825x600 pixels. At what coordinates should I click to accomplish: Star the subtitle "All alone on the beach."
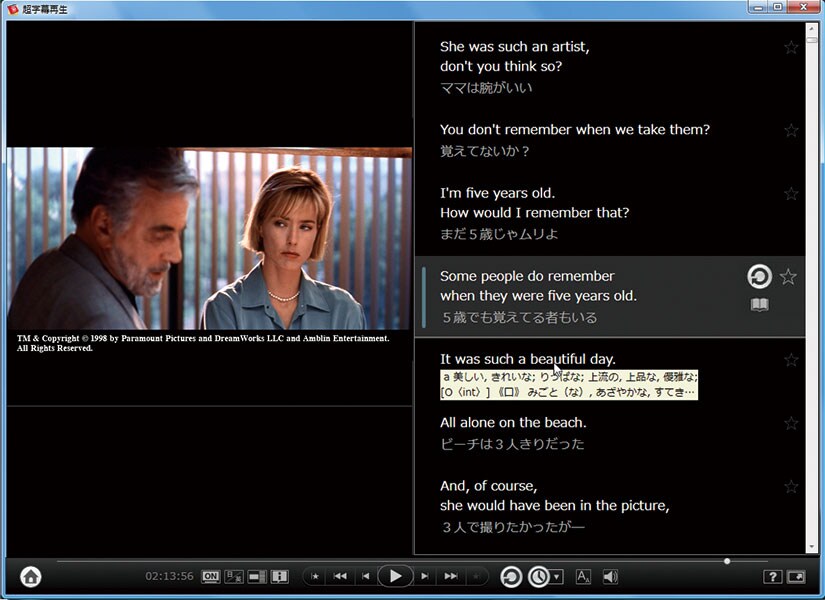click(791, 423)
